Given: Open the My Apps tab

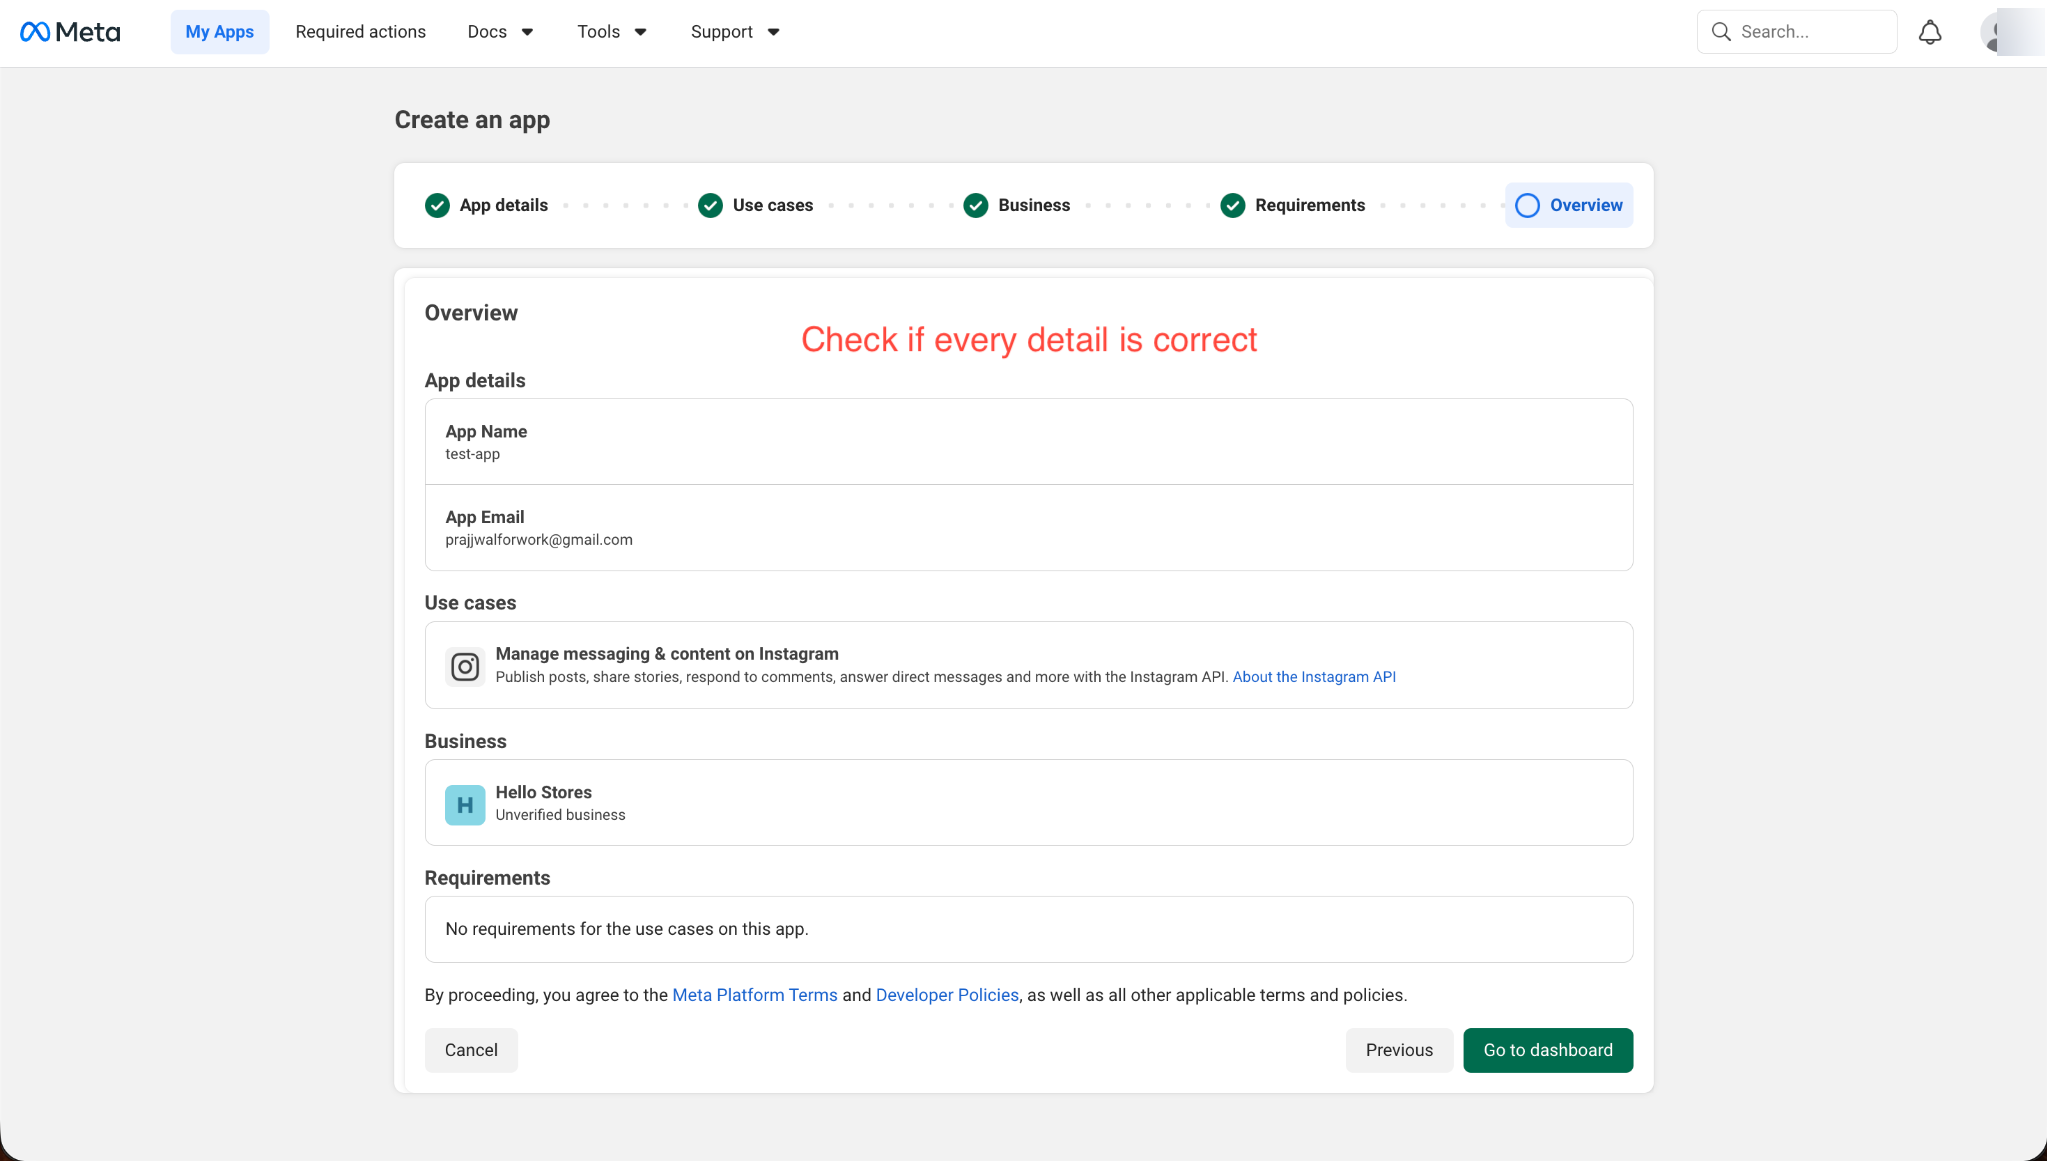Looking at the screenshot, I should (220, 32).
